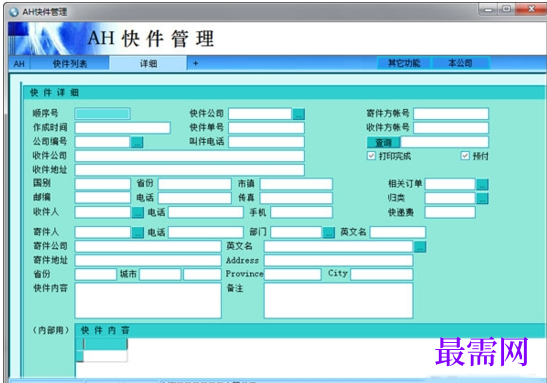The image size is (547, 383).
Task: Focus the City field
Action: (x=382, y=274)
